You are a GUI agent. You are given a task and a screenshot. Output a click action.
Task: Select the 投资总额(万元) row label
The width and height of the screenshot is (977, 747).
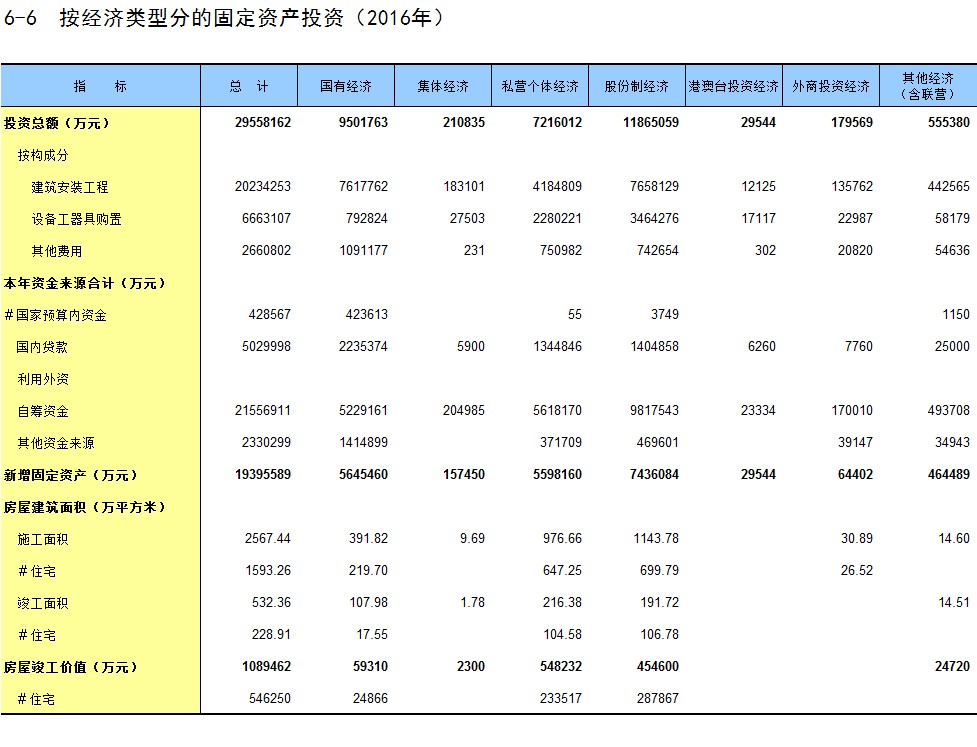pyautogui.click(x=56, y=123)
